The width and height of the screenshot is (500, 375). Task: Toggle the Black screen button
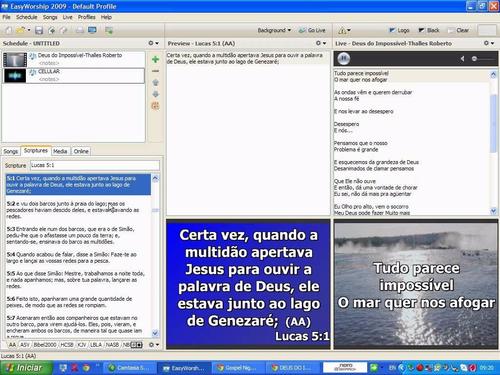429,30
